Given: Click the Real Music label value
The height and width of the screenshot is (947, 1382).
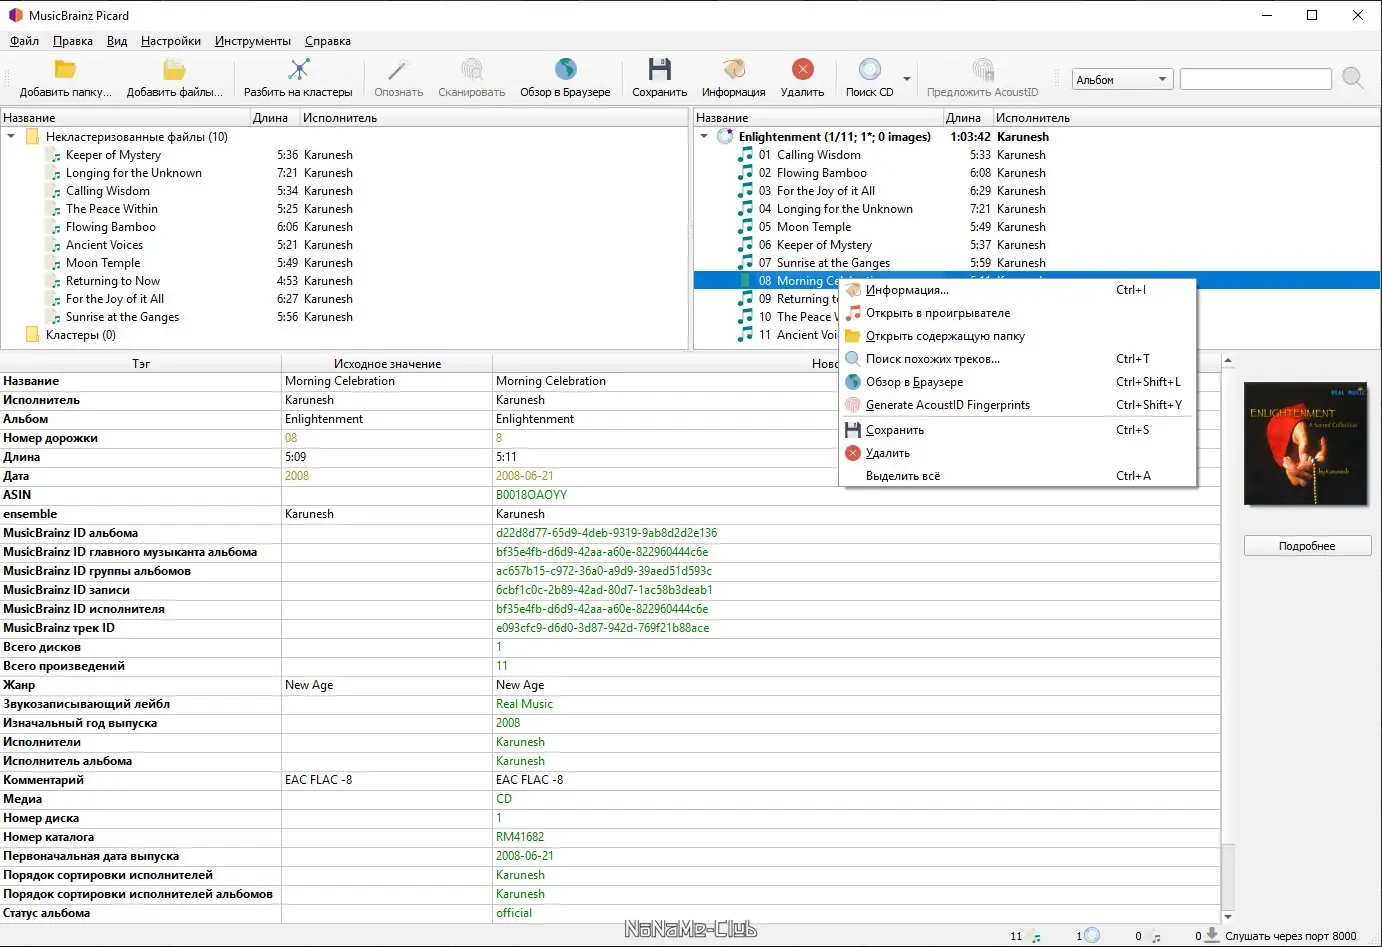Looking at the screenshot, I should (x=524, y=704).
